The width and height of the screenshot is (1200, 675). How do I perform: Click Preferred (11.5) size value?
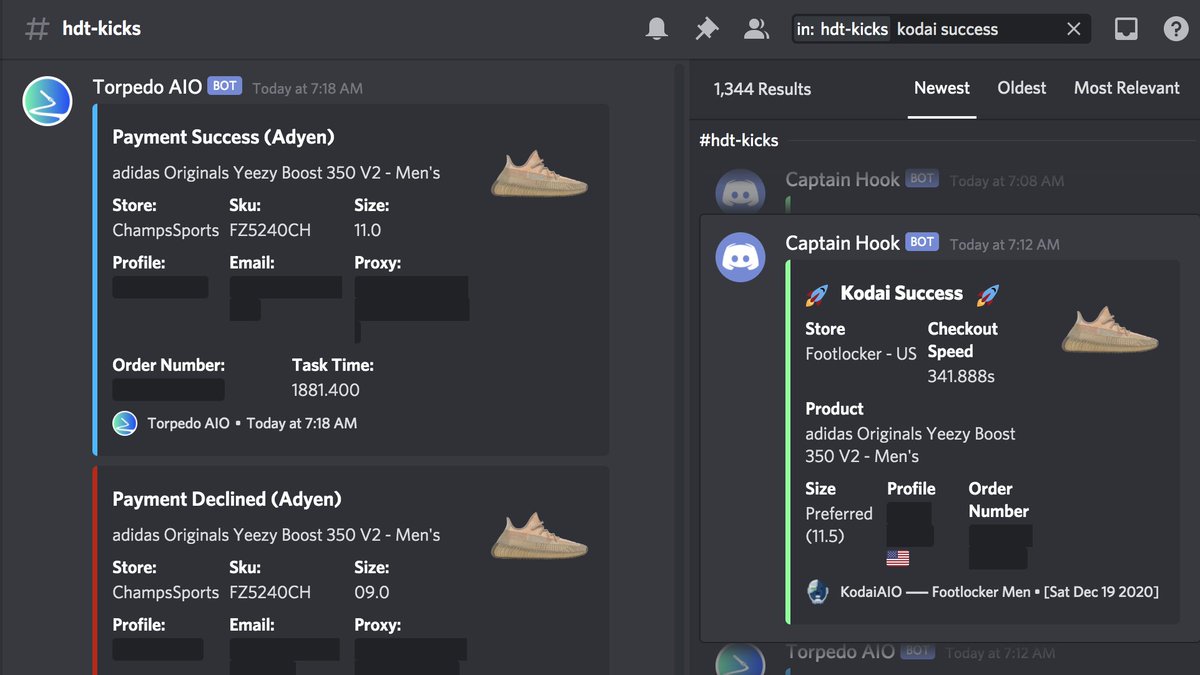(x=839, y=525)
